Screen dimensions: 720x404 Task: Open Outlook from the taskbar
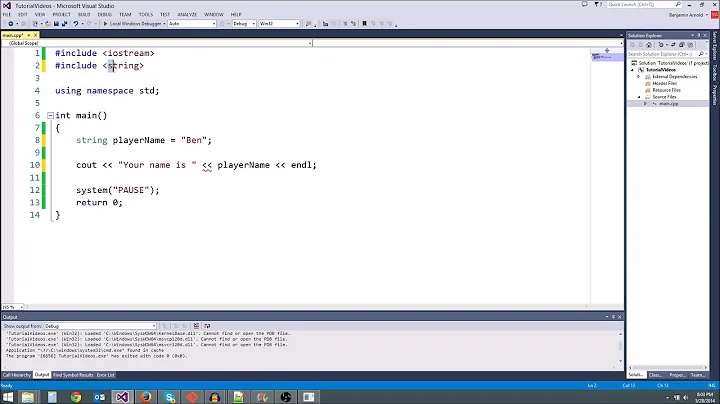(99, 397)
